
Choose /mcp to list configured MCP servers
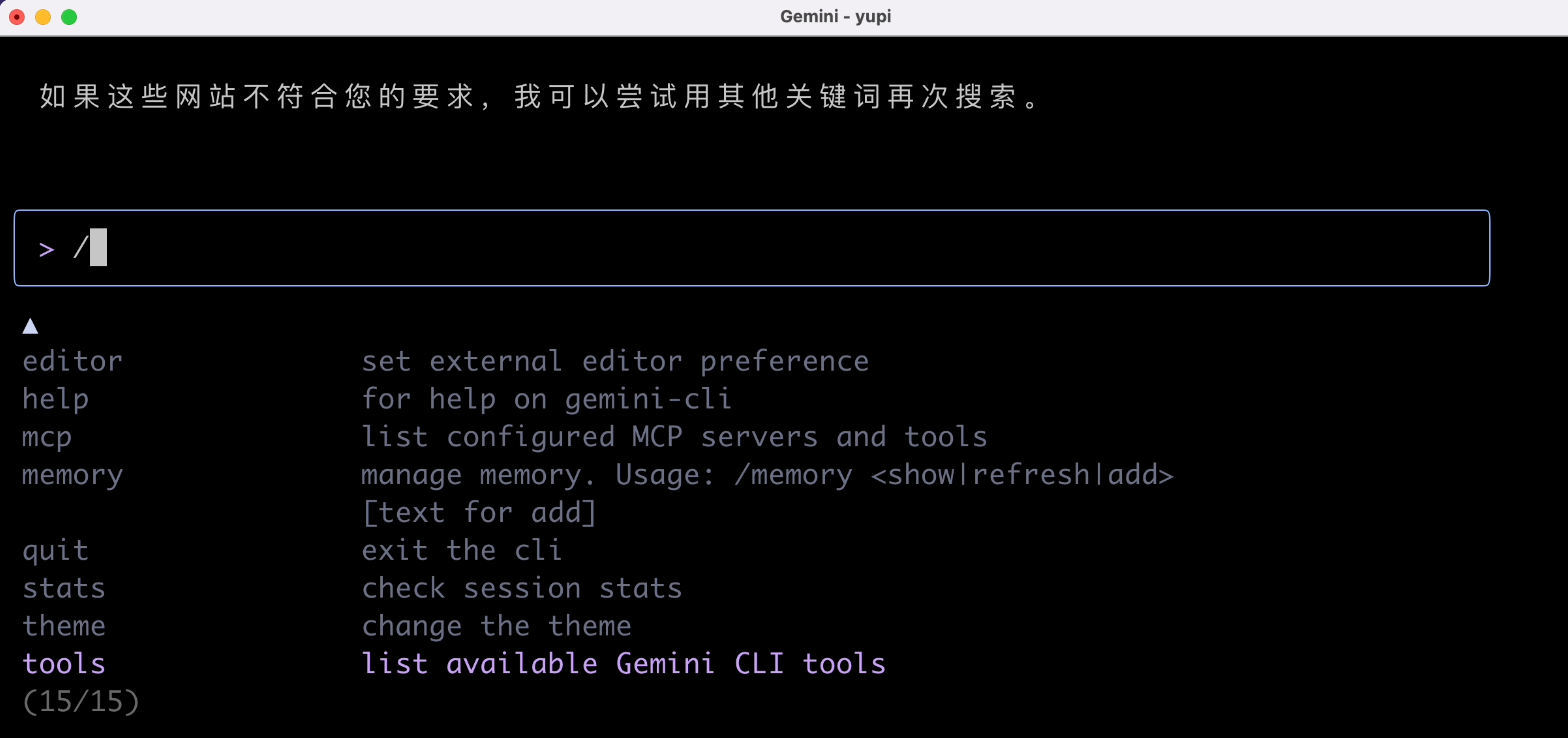(x=45, y=436)
